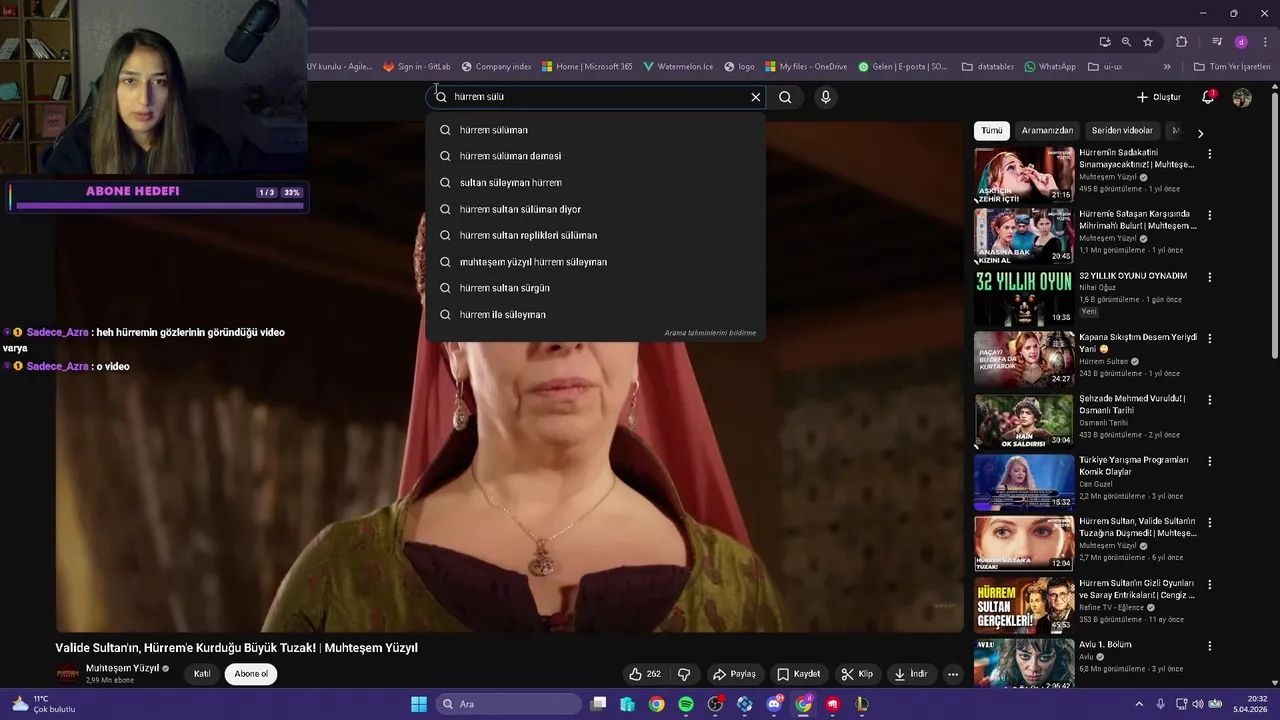Image resolution: width=1280 pixels, height=720 pixels.
Task: Click inside the YouTube search input field
Action: click(x=598, y=97)
